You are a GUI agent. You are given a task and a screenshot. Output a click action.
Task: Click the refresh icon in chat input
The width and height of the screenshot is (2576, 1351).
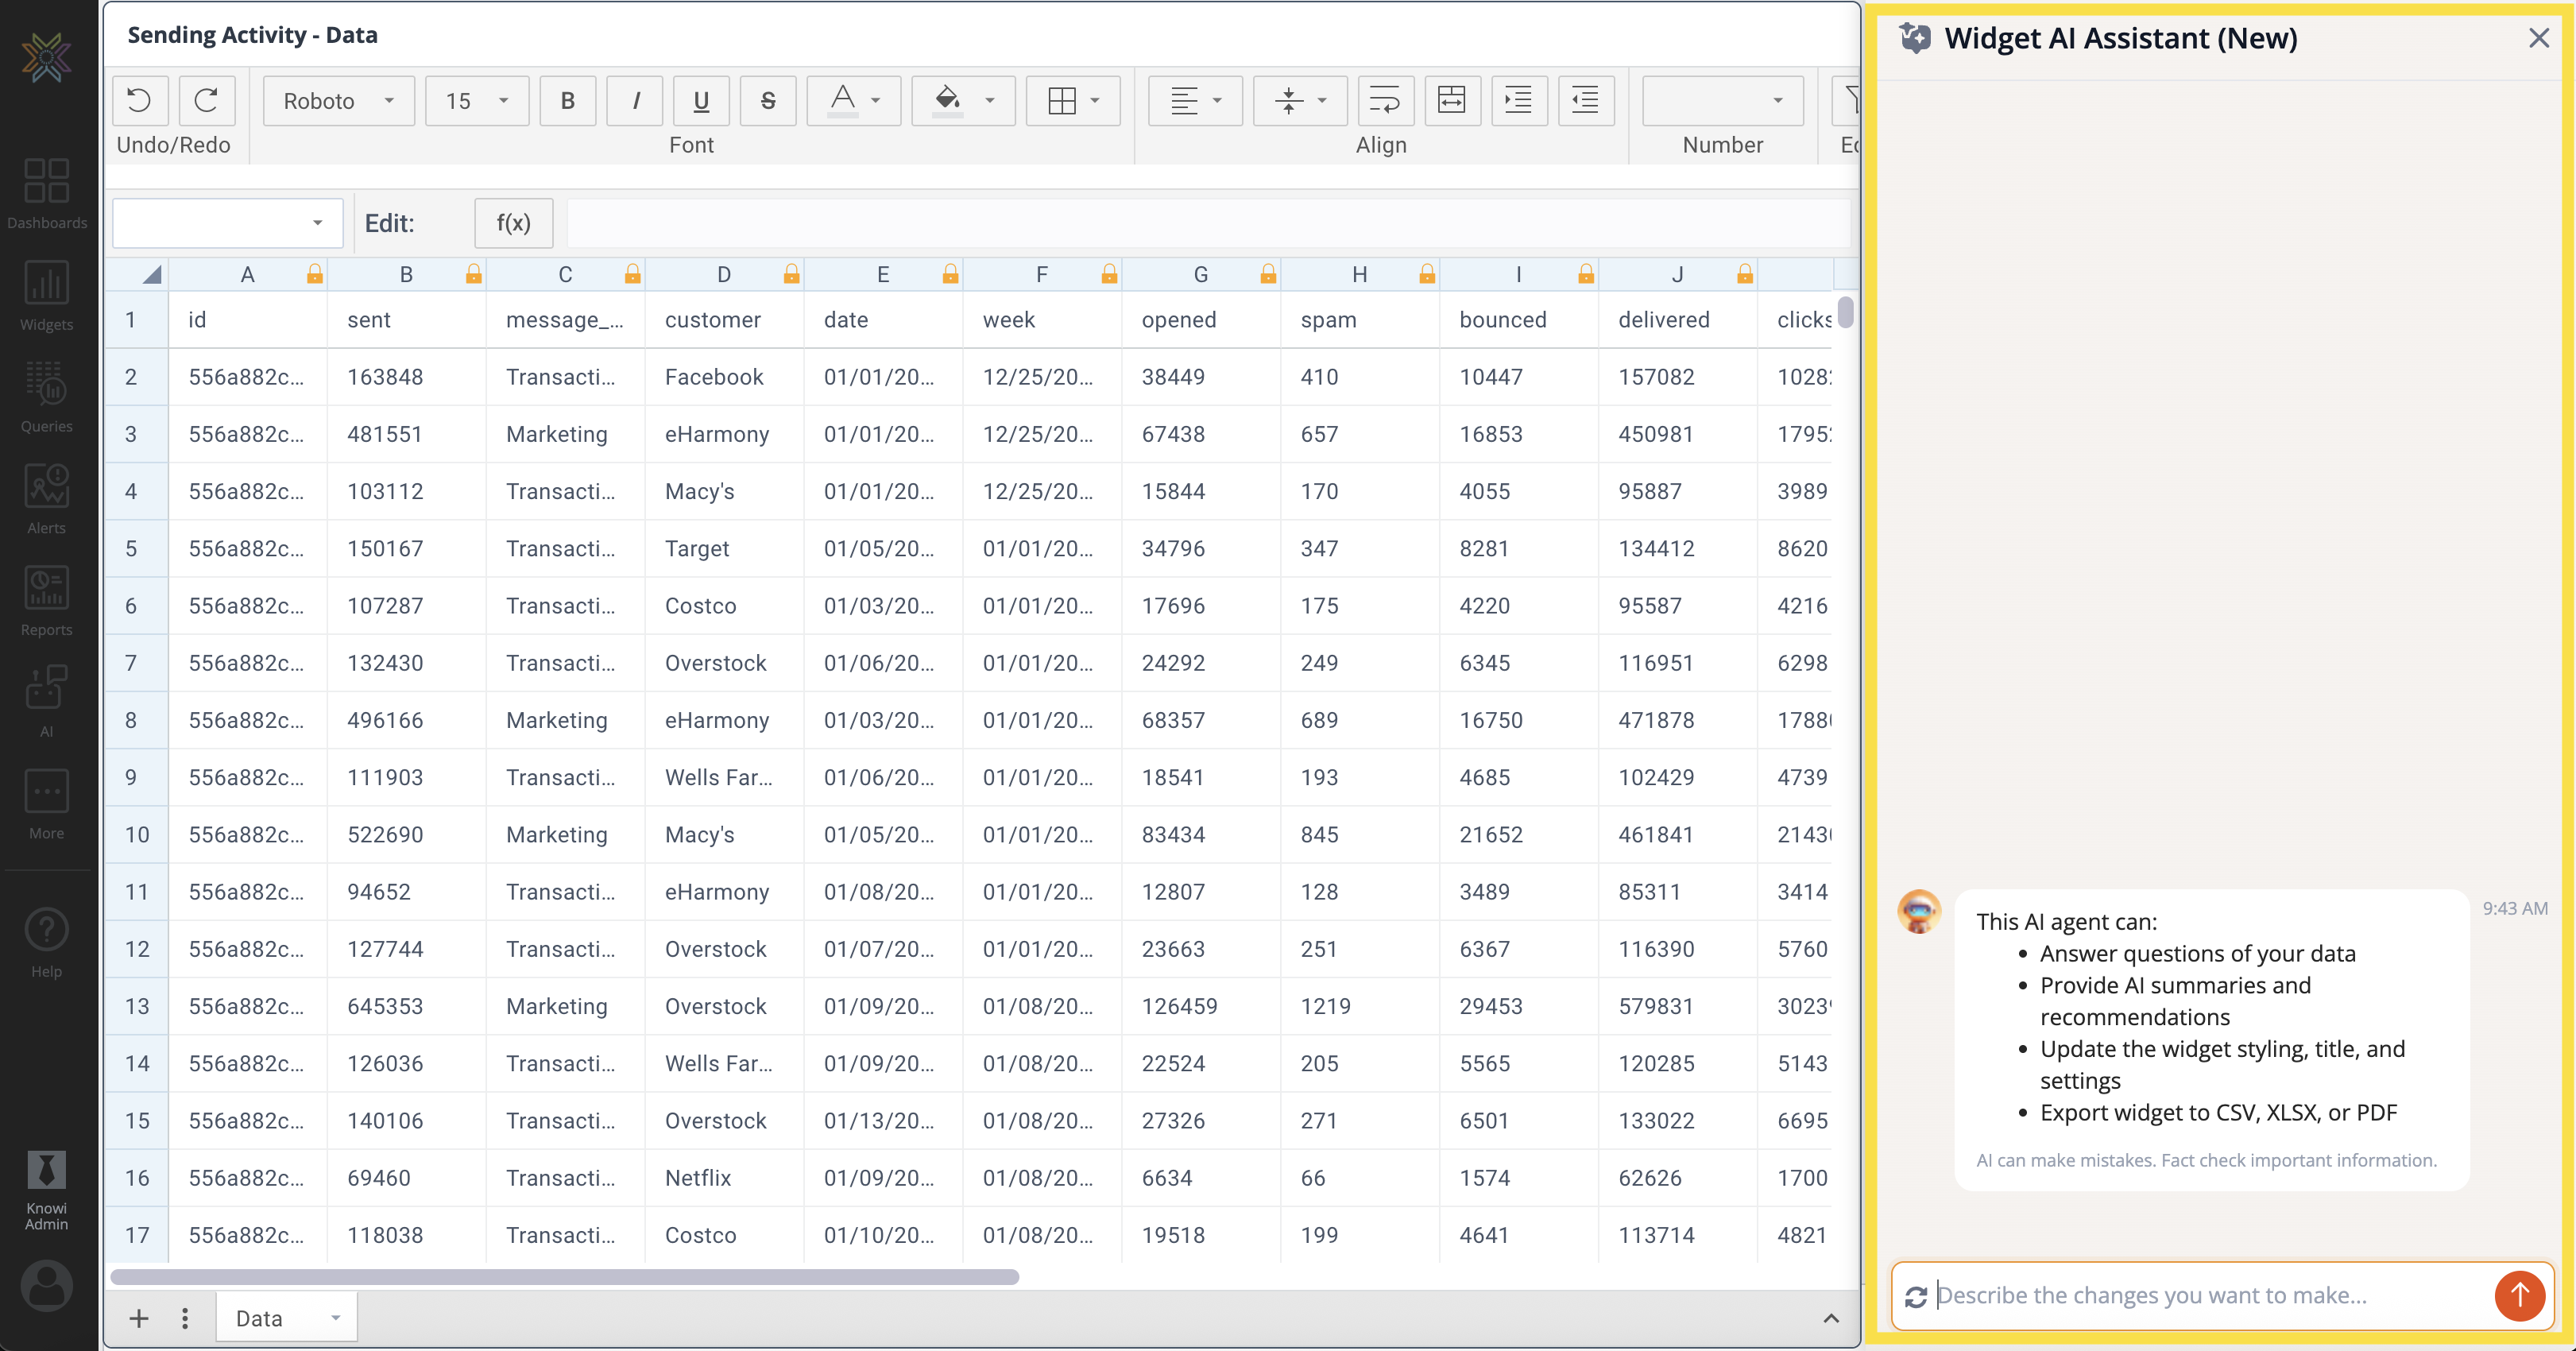[1915, 1297]
